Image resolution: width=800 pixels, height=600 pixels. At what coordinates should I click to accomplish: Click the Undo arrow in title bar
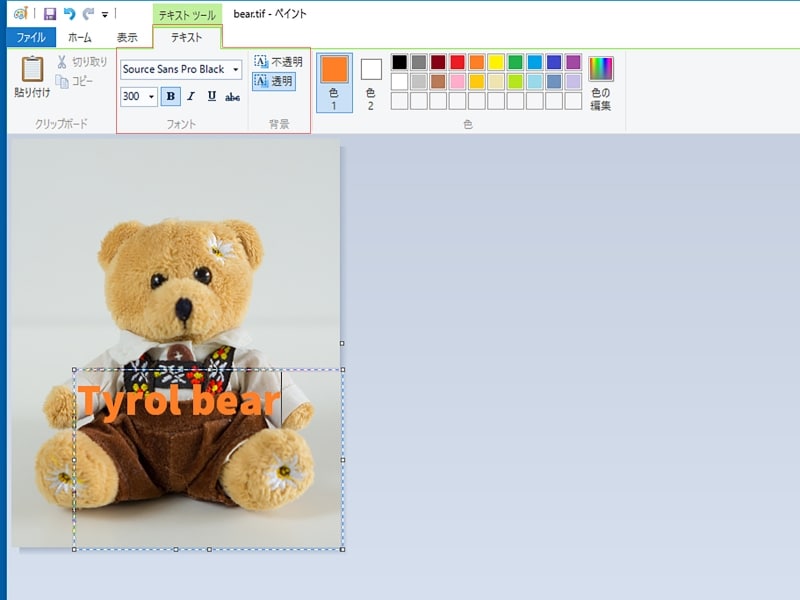[x=69, y=14]
